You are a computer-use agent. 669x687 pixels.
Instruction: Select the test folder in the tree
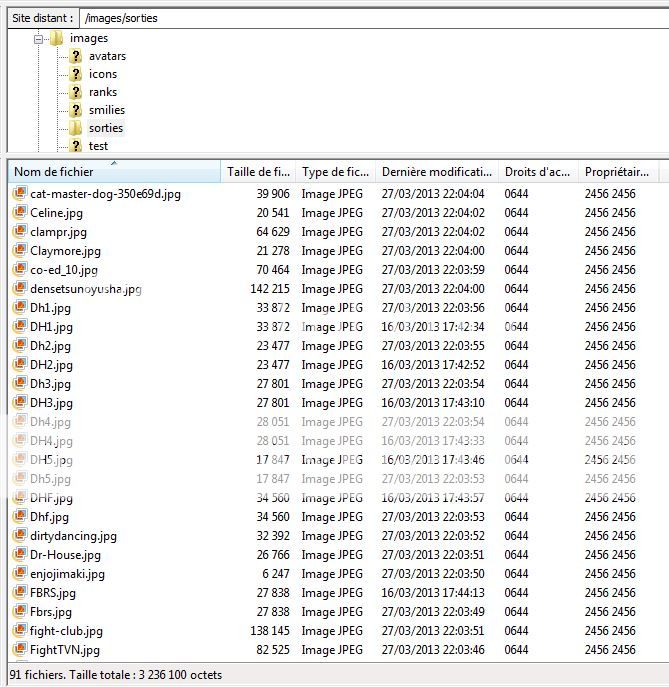coord(98,146)
